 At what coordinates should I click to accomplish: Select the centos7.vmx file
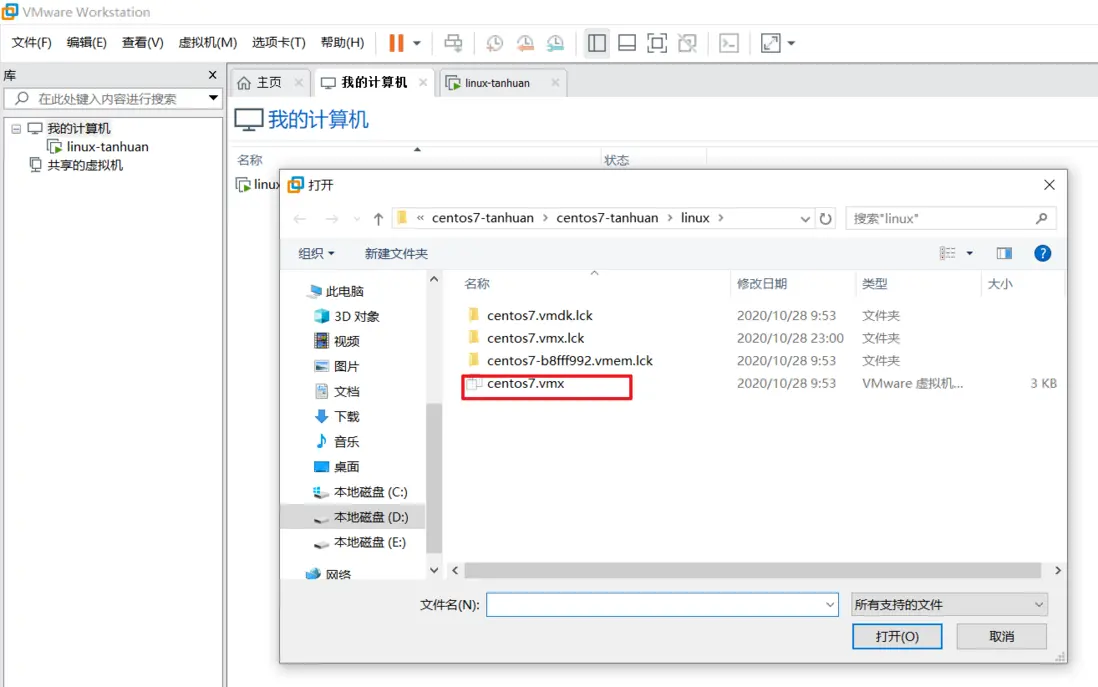click(525, 384)
